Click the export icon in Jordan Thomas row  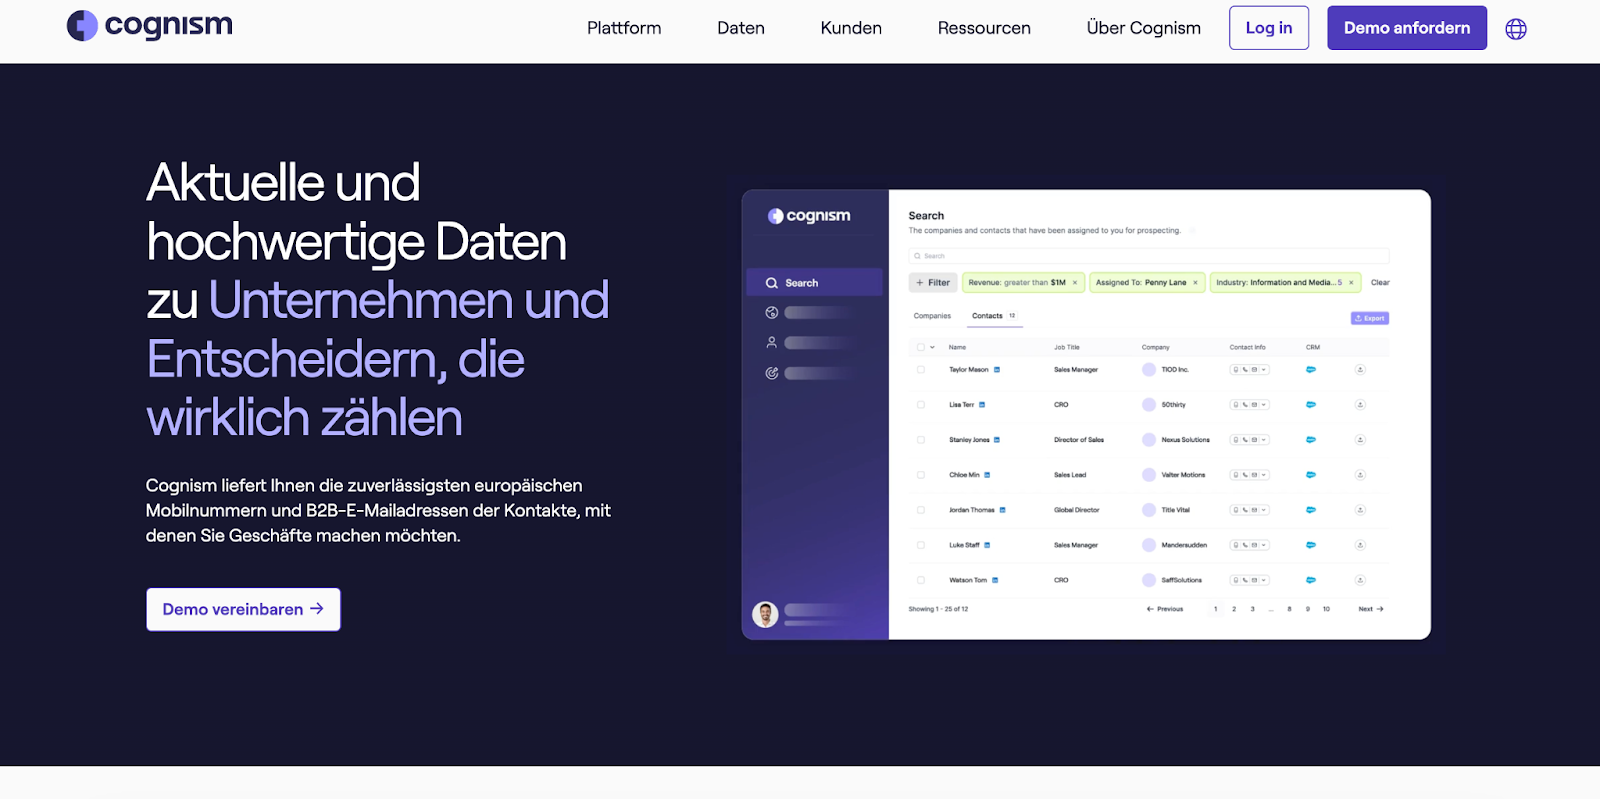1360,510
